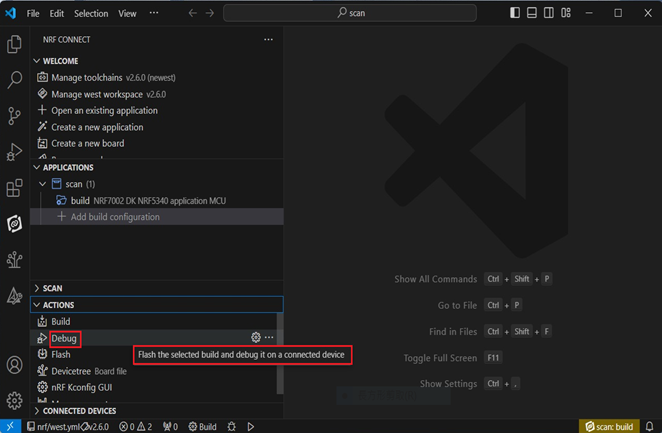The width and height of the screenshot is (662, 433).
Task: Open the Accounts icon in activity bar
Action: pos(14,366)
